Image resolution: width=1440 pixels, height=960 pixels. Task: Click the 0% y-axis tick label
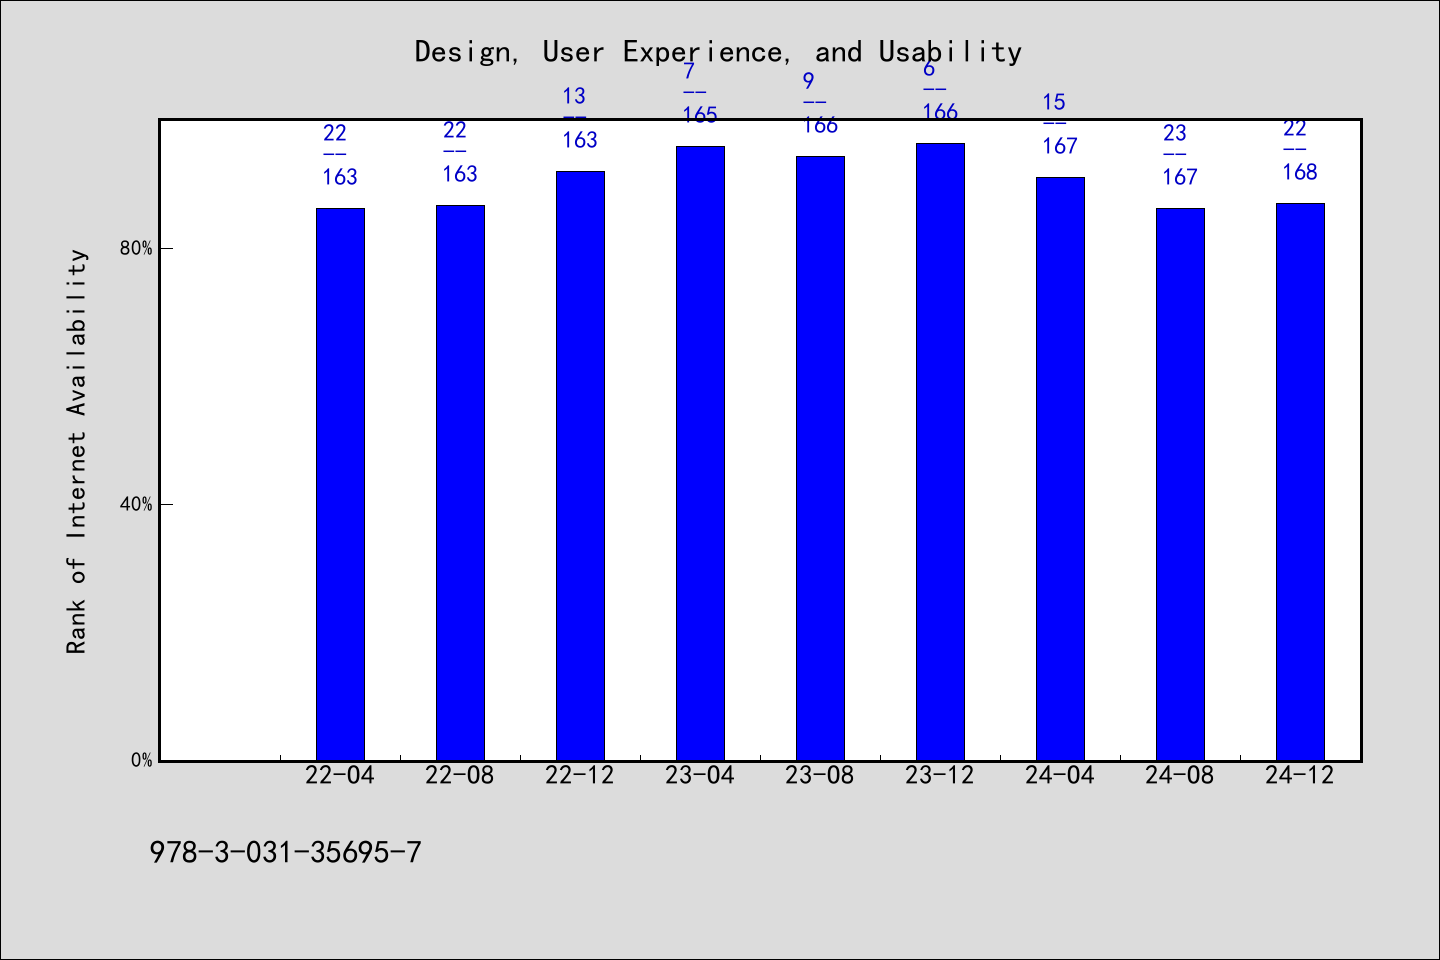point(142,760)
